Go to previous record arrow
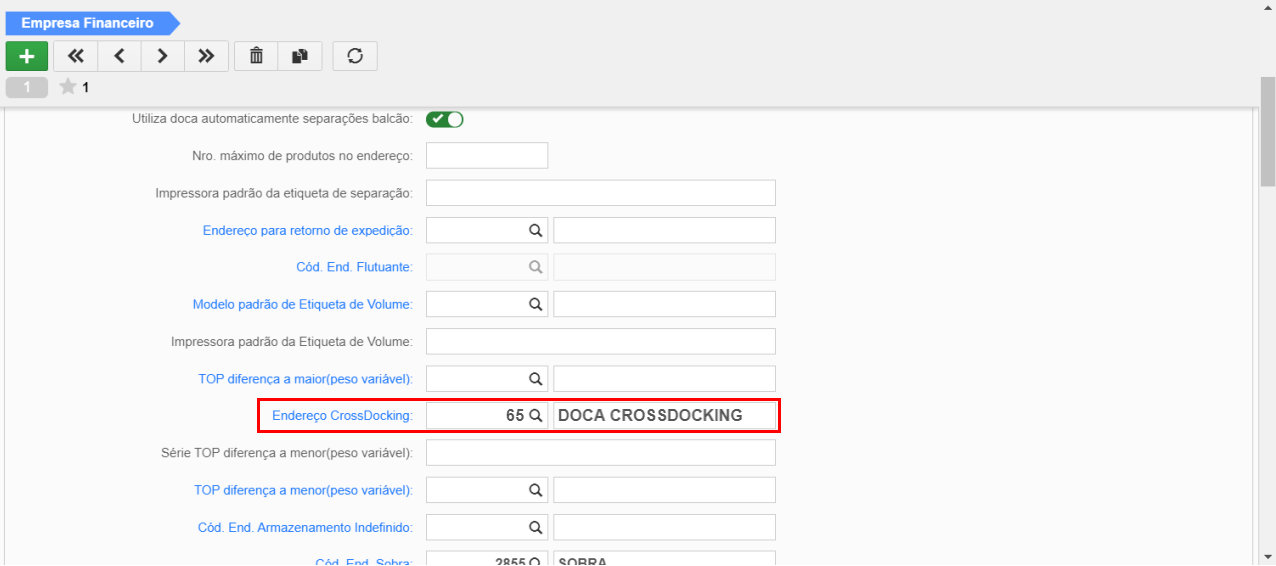1276x566 pixels. (x=119, y=56)
